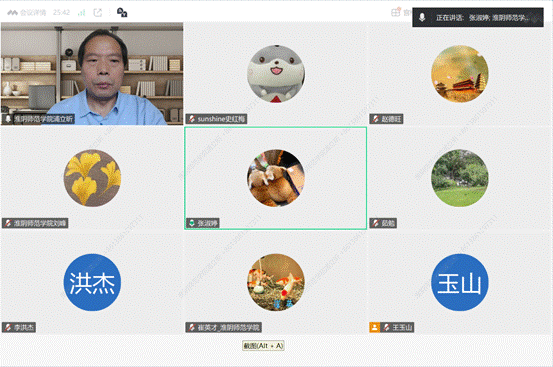Select the live video tile of the man

click(x=92, y=74)
